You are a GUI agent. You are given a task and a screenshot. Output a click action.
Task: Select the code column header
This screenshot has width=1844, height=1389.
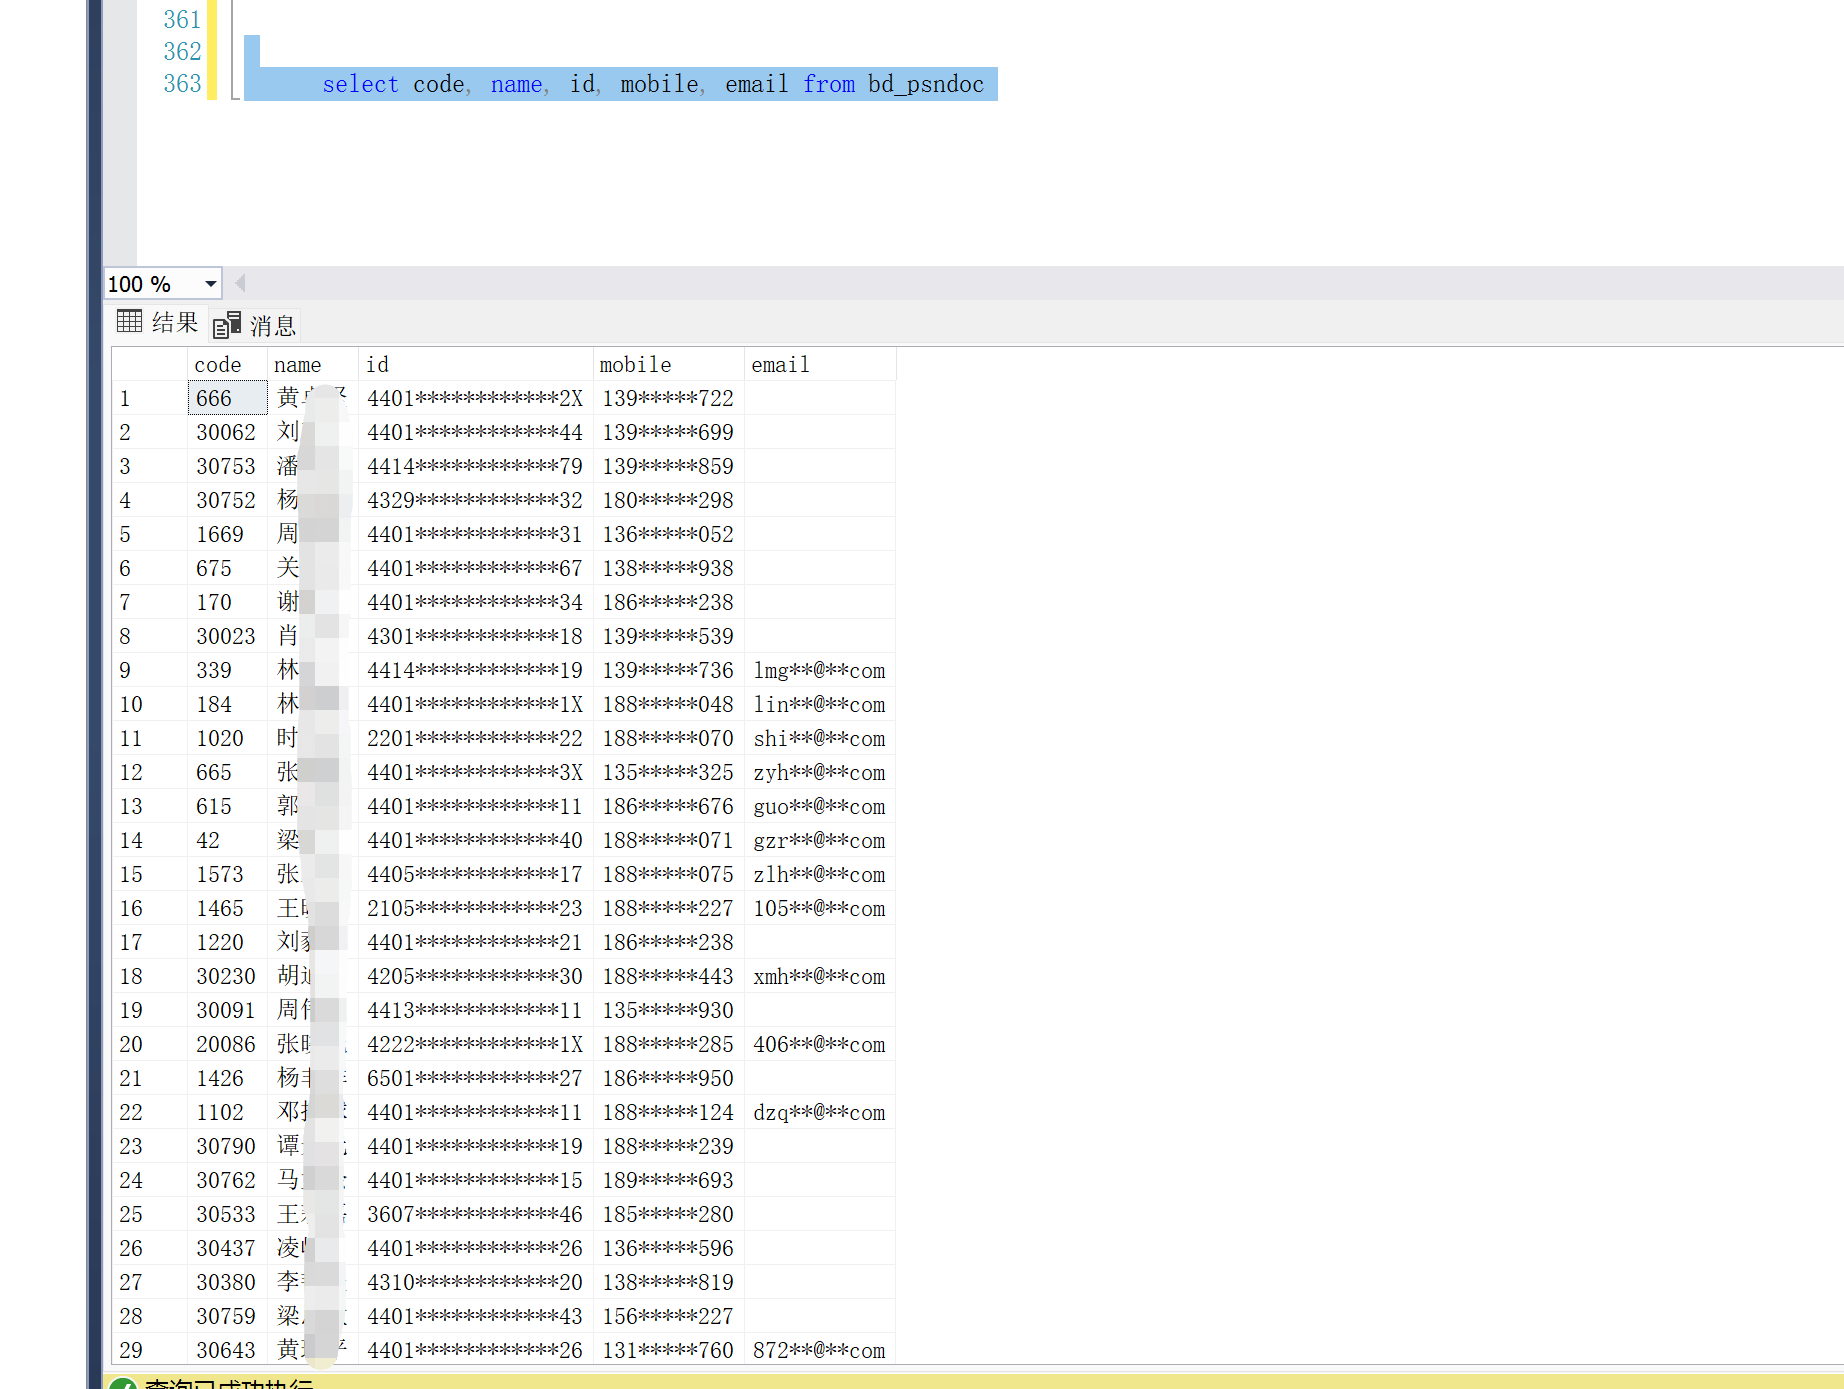217,364
